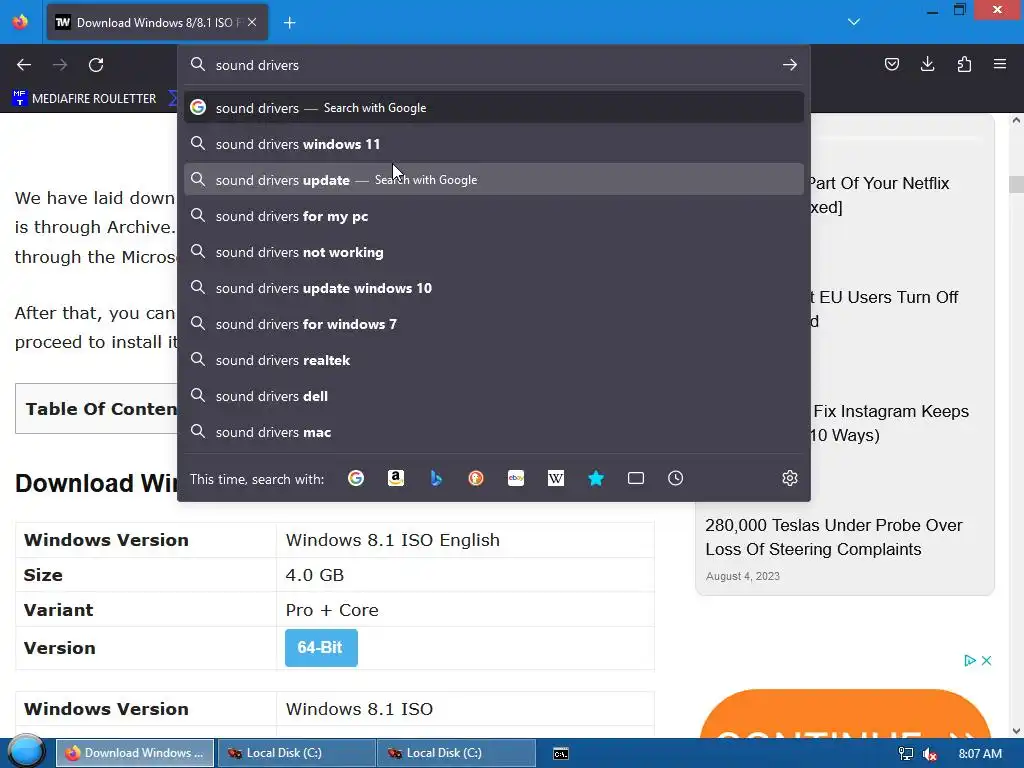Switch to first Local Disk (C:) taskbar window
The width and height of the screenshot is (1024, 768).
(296, 753)
